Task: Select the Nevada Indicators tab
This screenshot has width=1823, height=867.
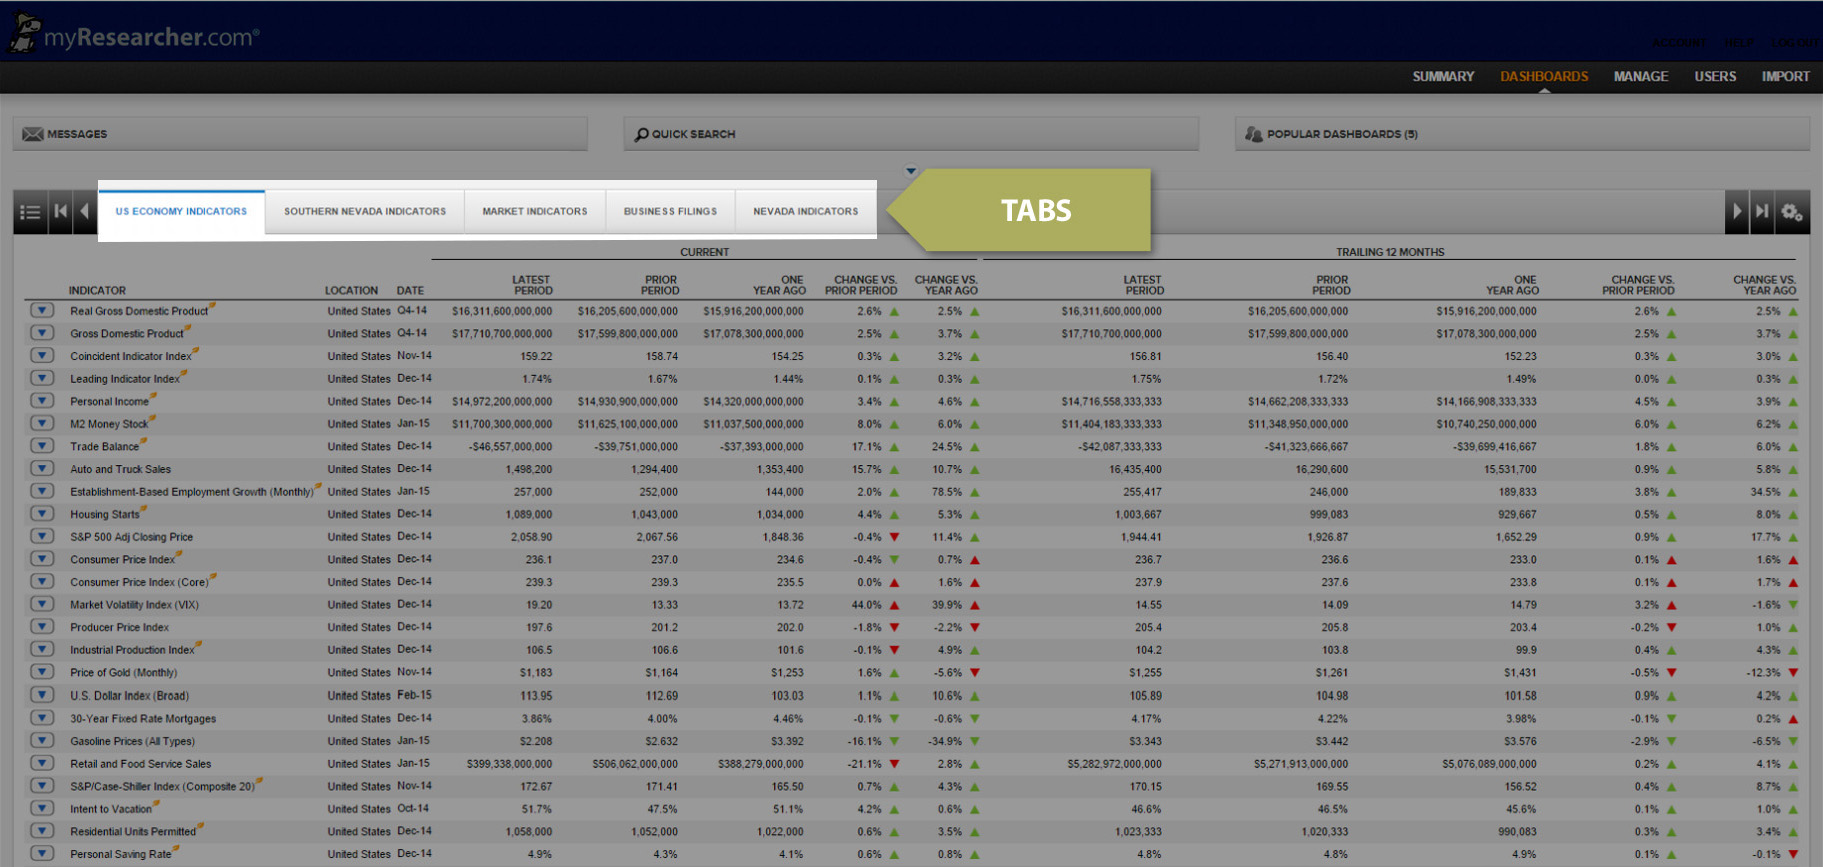Action: (x=806, y=211)
